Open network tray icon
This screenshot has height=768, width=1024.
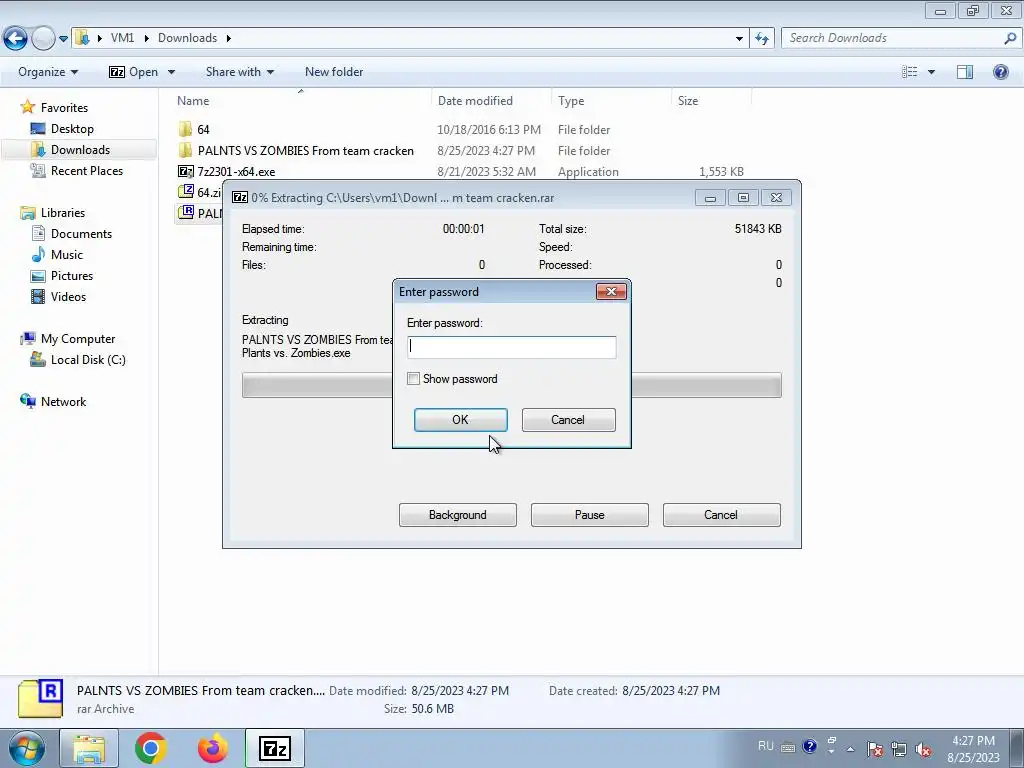tap(899, 748)
